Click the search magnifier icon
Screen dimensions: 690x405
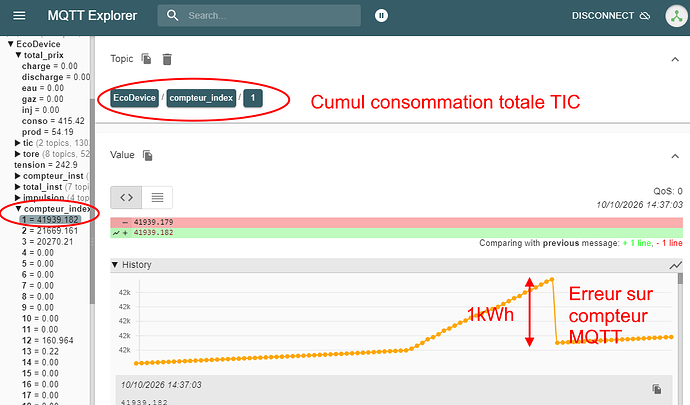(172, 15)
